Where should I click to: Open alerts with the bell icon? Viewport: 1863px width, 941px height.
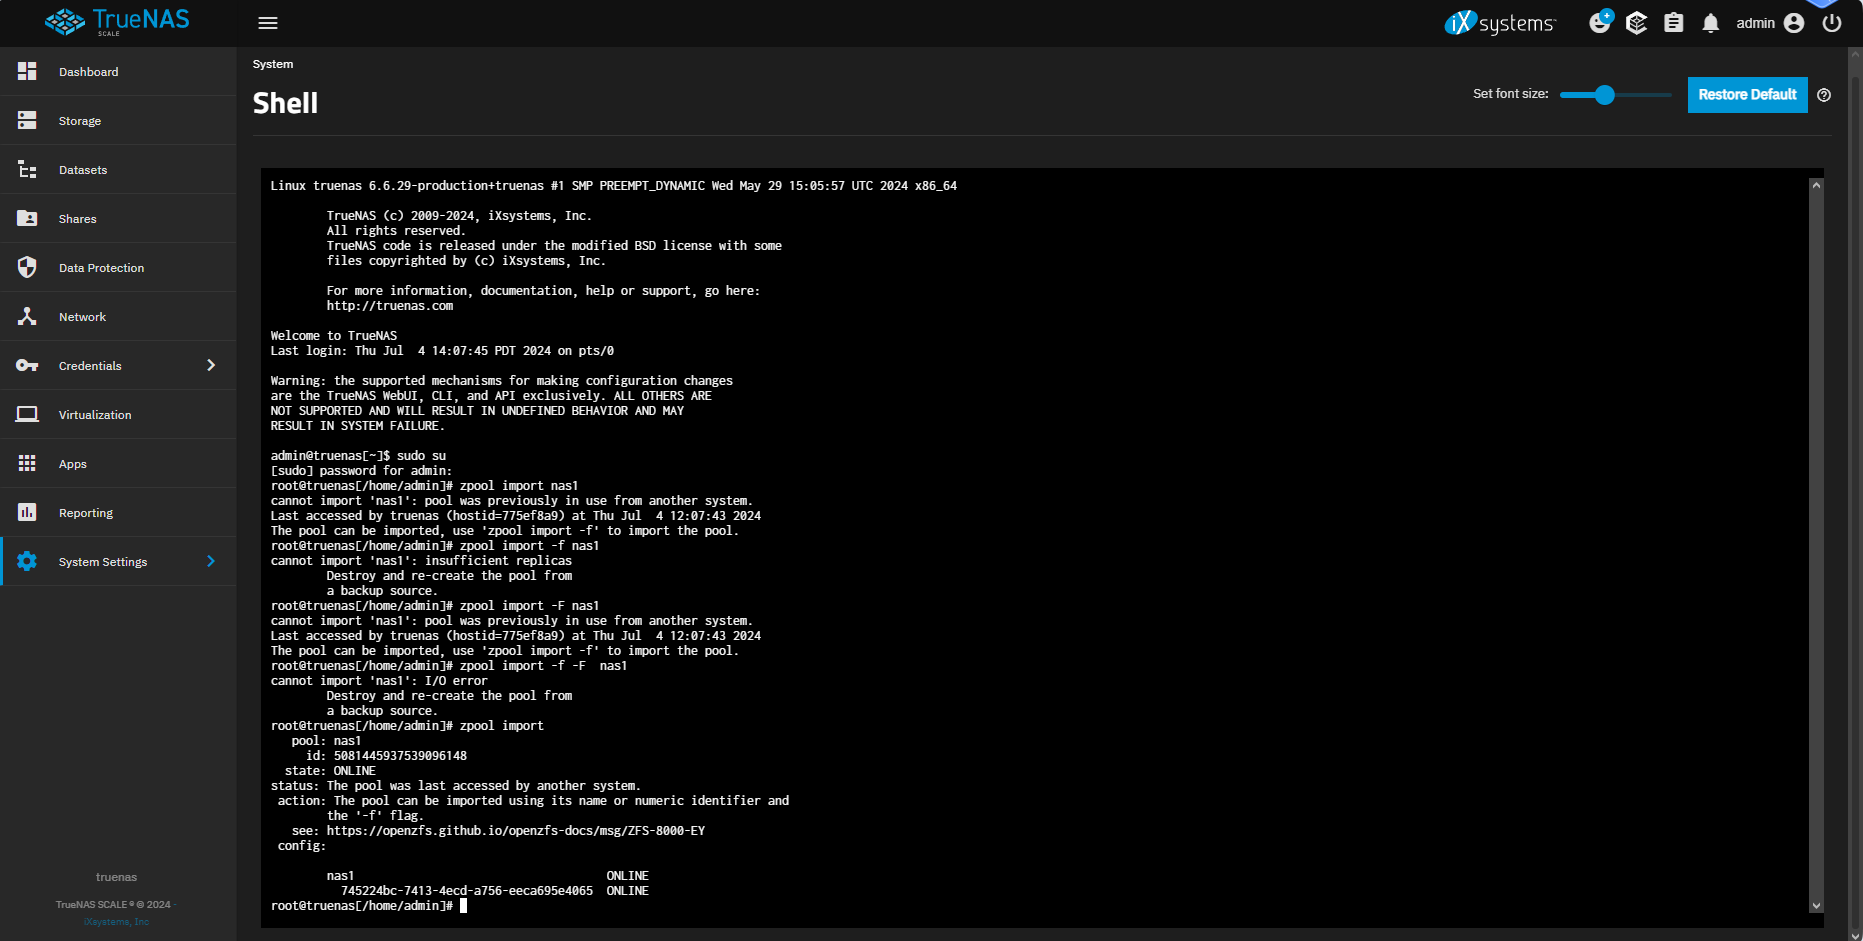(x=1711, y=23)
